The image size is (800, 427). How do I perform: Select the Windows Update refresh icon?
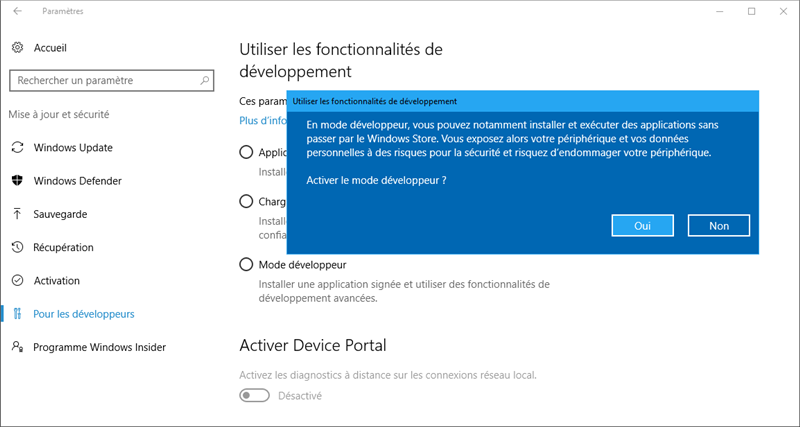pos(17,147)
